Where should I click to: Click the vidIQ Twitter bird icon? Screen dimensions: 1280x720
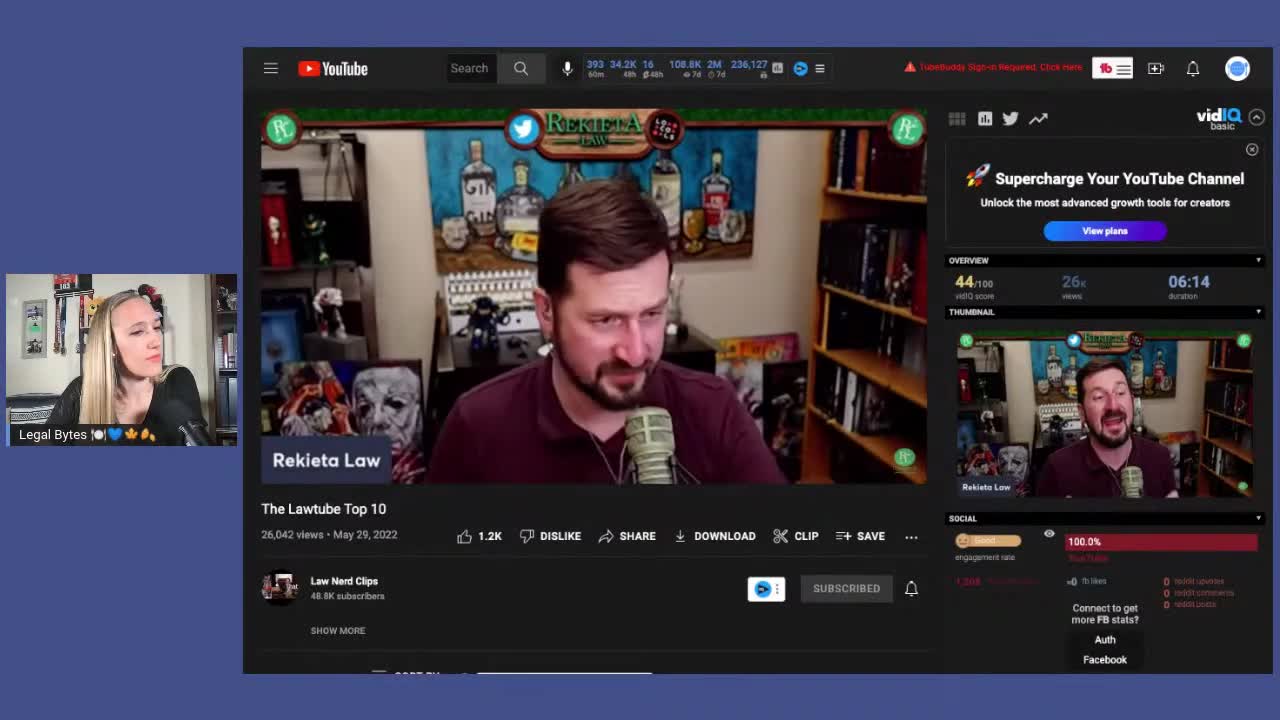1011,118
